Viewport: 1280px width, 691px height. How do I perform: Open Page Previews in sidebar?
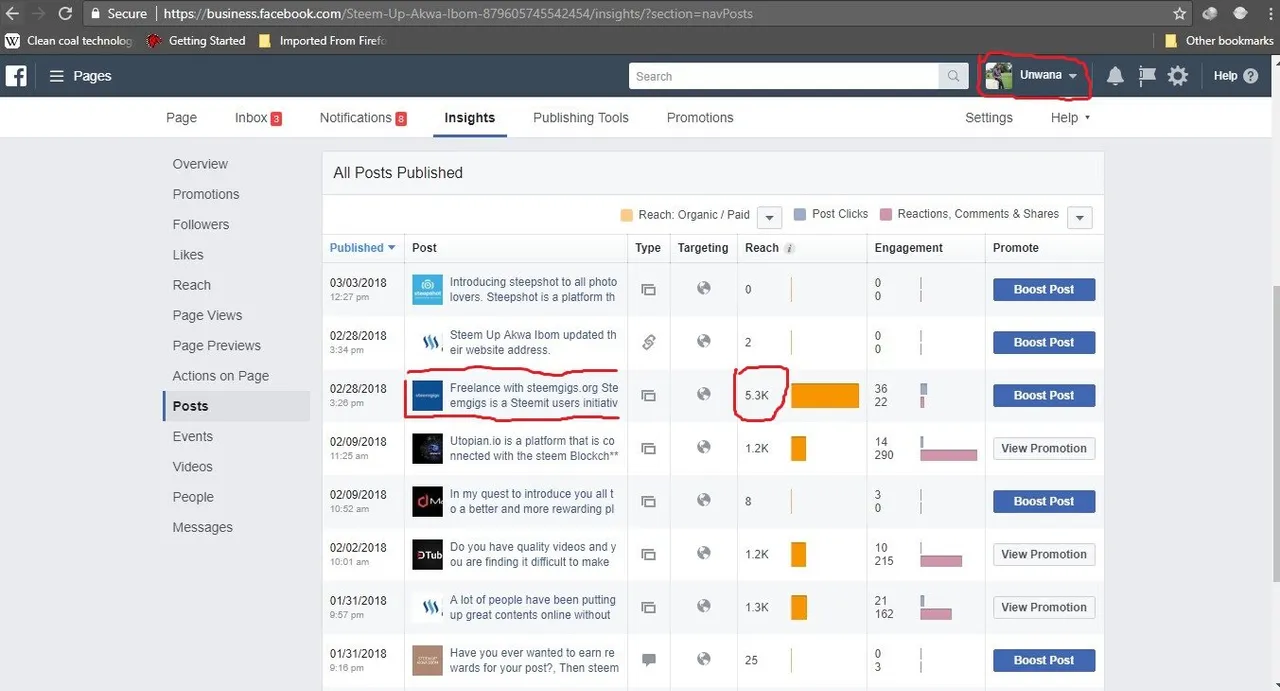pyautogui.click(x=217, y=346)
